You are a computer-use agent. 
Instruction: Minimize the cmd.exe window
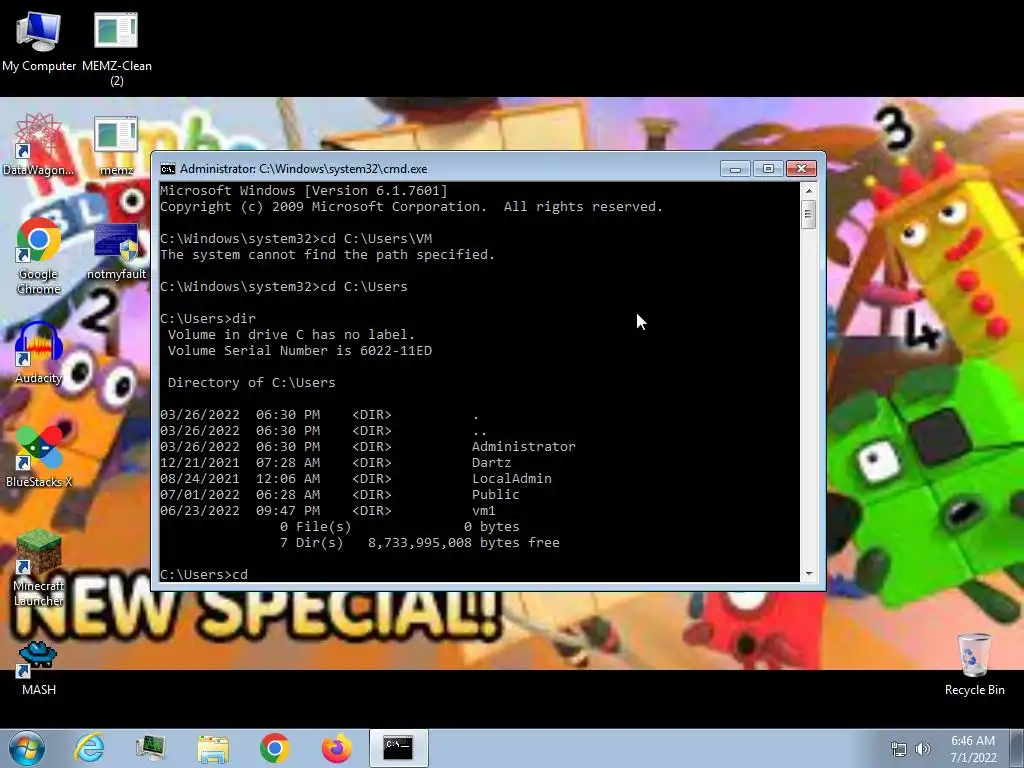(x=735, y=168)
